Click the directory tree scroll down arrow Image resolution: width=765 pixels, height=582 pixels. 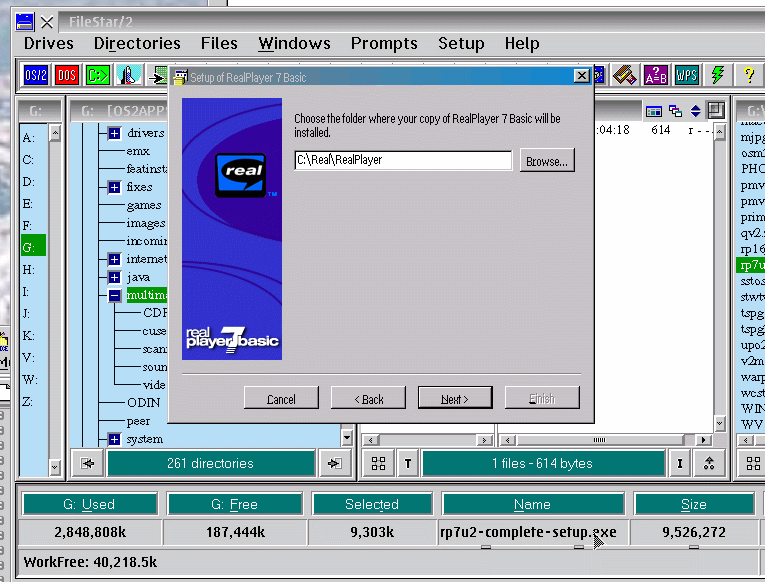pos(347,437)
